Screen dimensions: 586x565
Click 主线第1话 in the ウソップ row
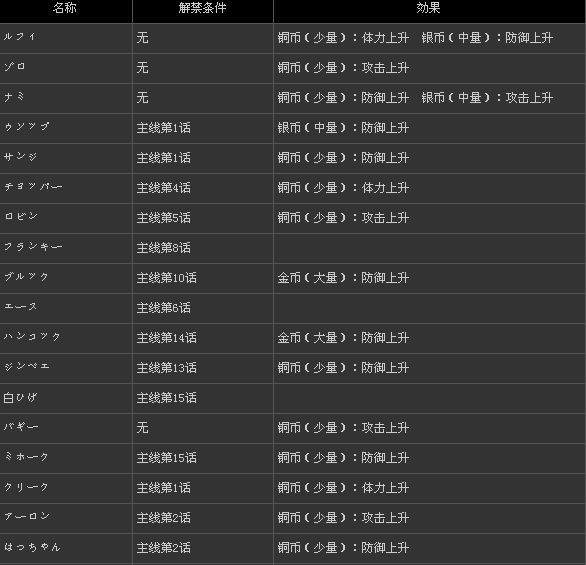[164, 128]
